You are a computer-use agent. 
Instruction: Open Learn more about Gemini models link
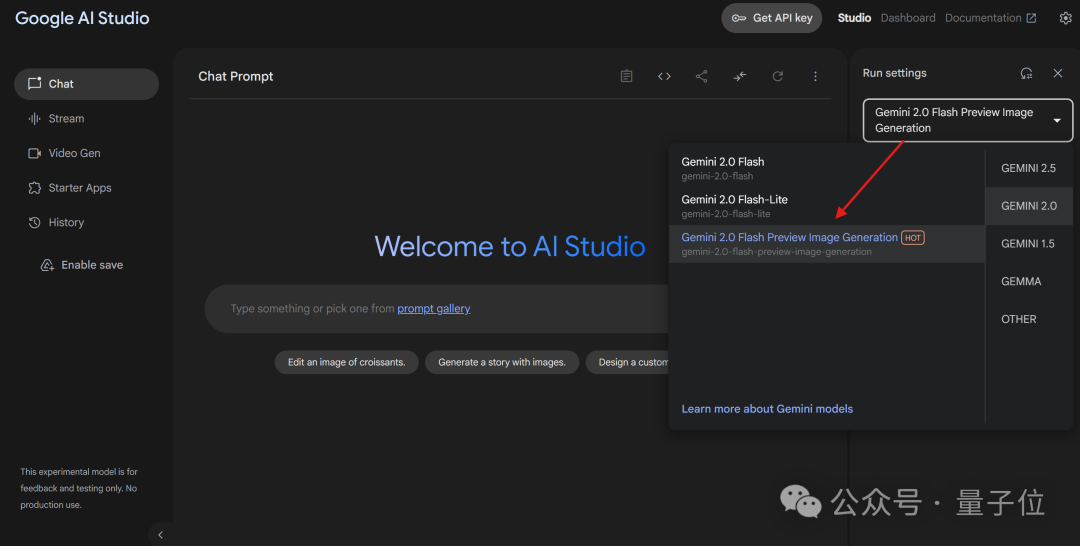click(x=767, y=409)
